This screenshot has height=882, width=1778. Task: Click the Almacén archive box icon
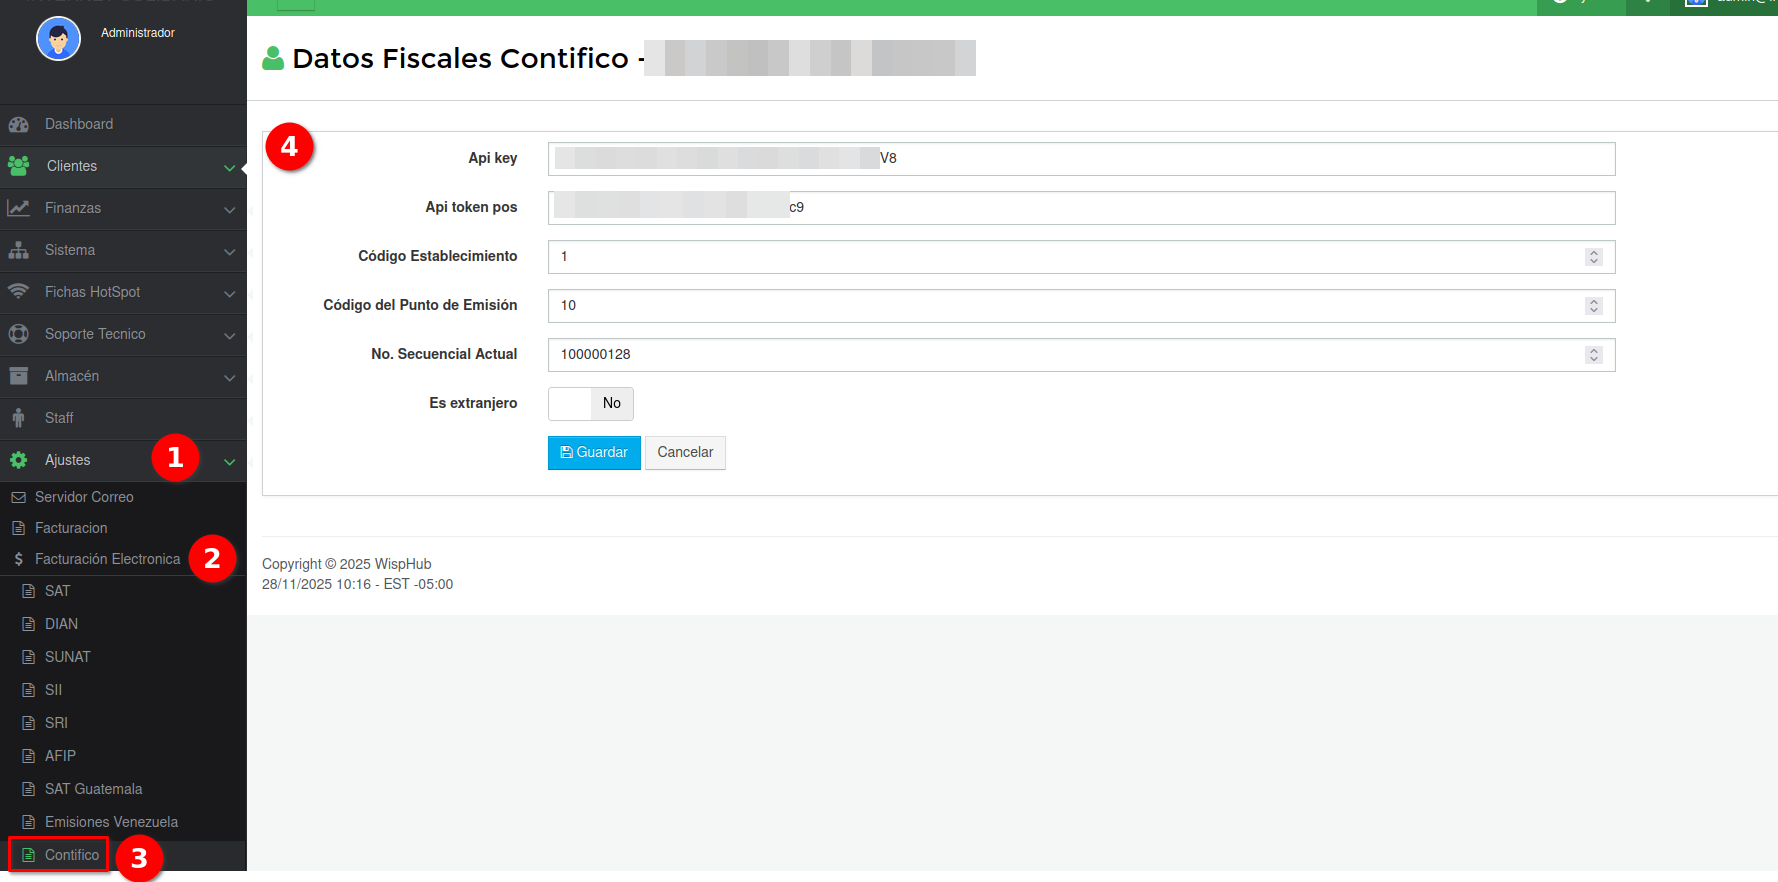point(18,376)
